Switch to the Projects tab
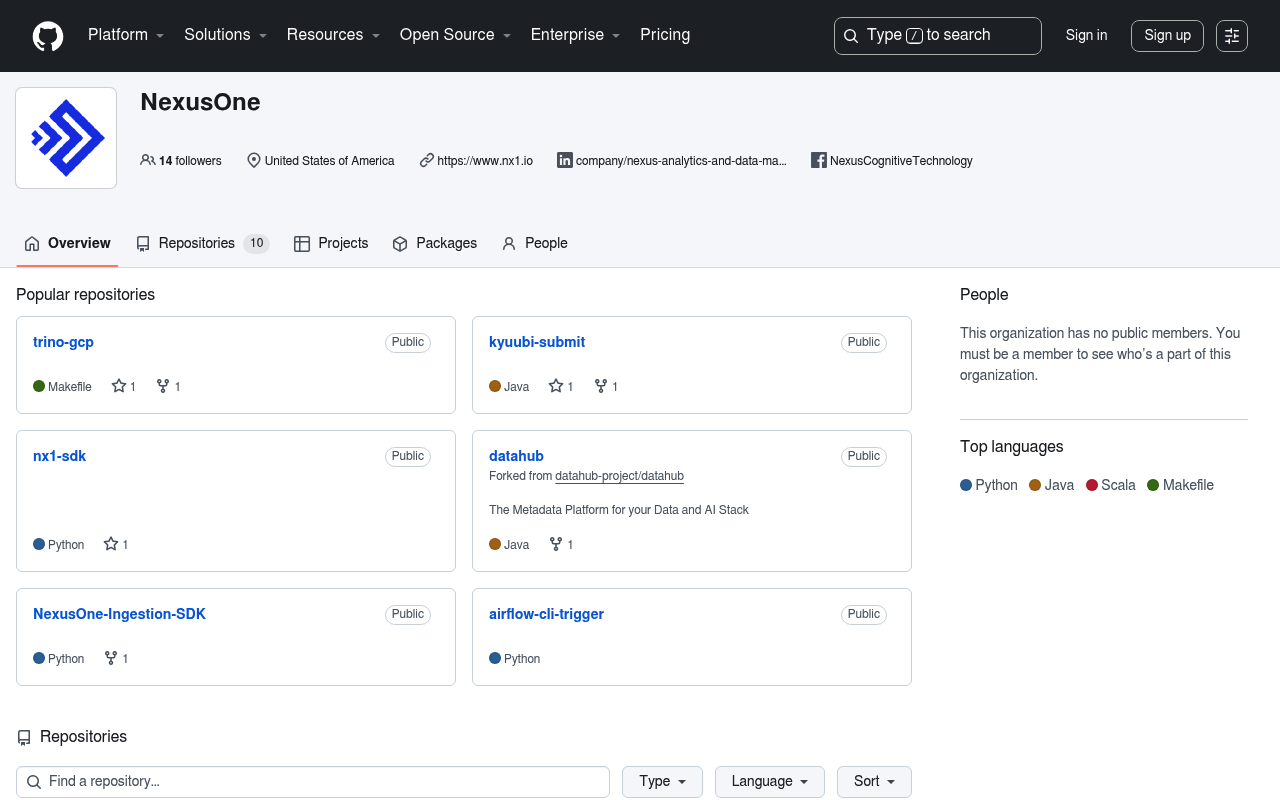This screenshot has width=1280, height=800. click(331, 243)
